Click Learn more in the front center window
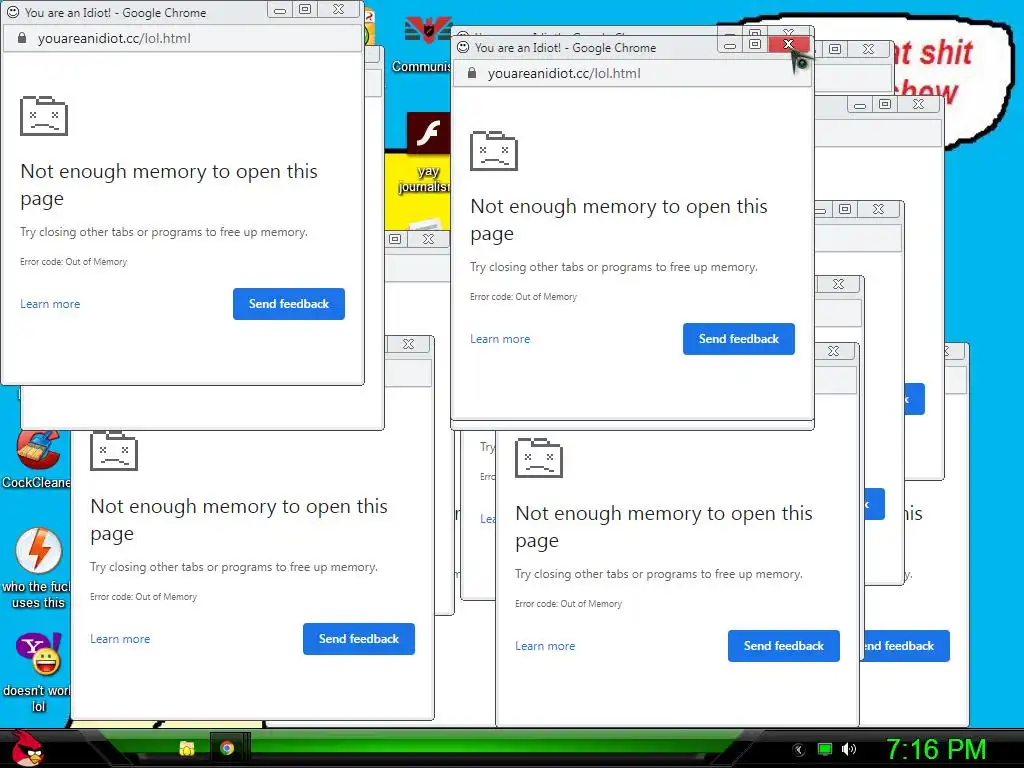1024x768 pixels. (x=500, y=339)
